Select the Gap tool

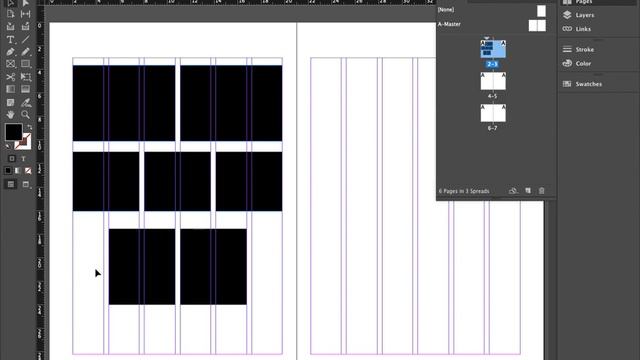pyautogui.click(x=25, y=14)
